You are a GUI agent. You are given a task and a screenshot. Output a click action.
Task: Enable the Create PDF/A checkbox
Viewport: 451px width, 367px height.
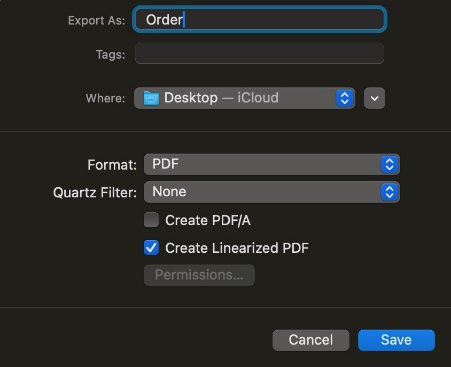pos(151,220)
